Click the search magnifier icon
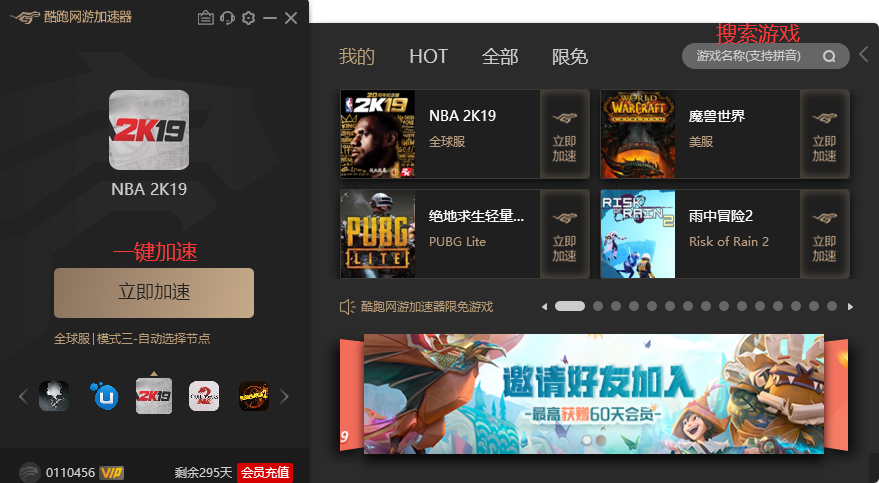Image resolution: width=879 pixels, height=483 pixels. click(x=829, y=56)
